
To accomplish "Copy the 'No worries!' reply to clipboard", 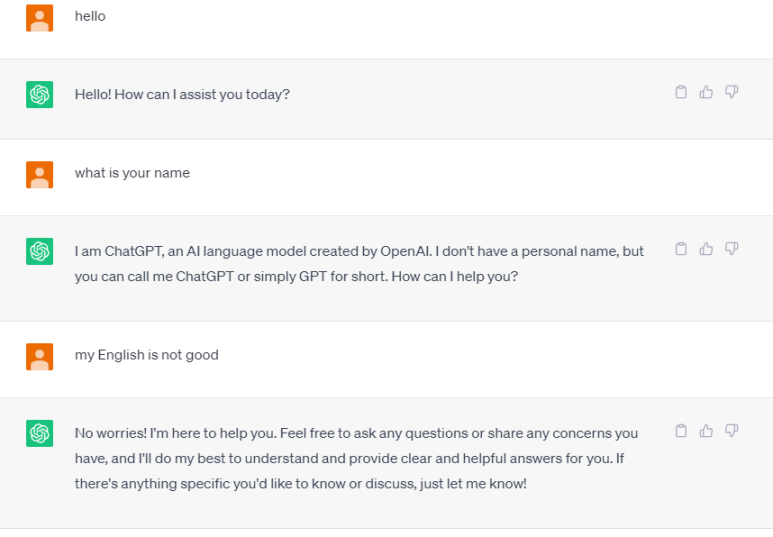I will 681,431.
